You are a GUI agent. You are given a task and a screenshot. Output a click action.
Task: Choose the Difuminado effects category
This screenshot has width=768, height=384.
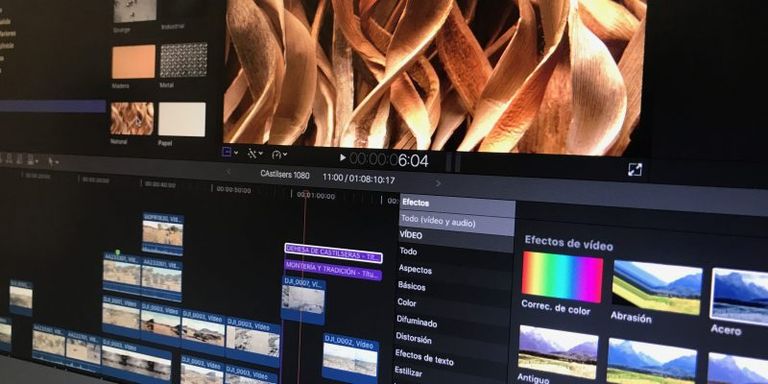pyautogui.click(x=416, y=321)
